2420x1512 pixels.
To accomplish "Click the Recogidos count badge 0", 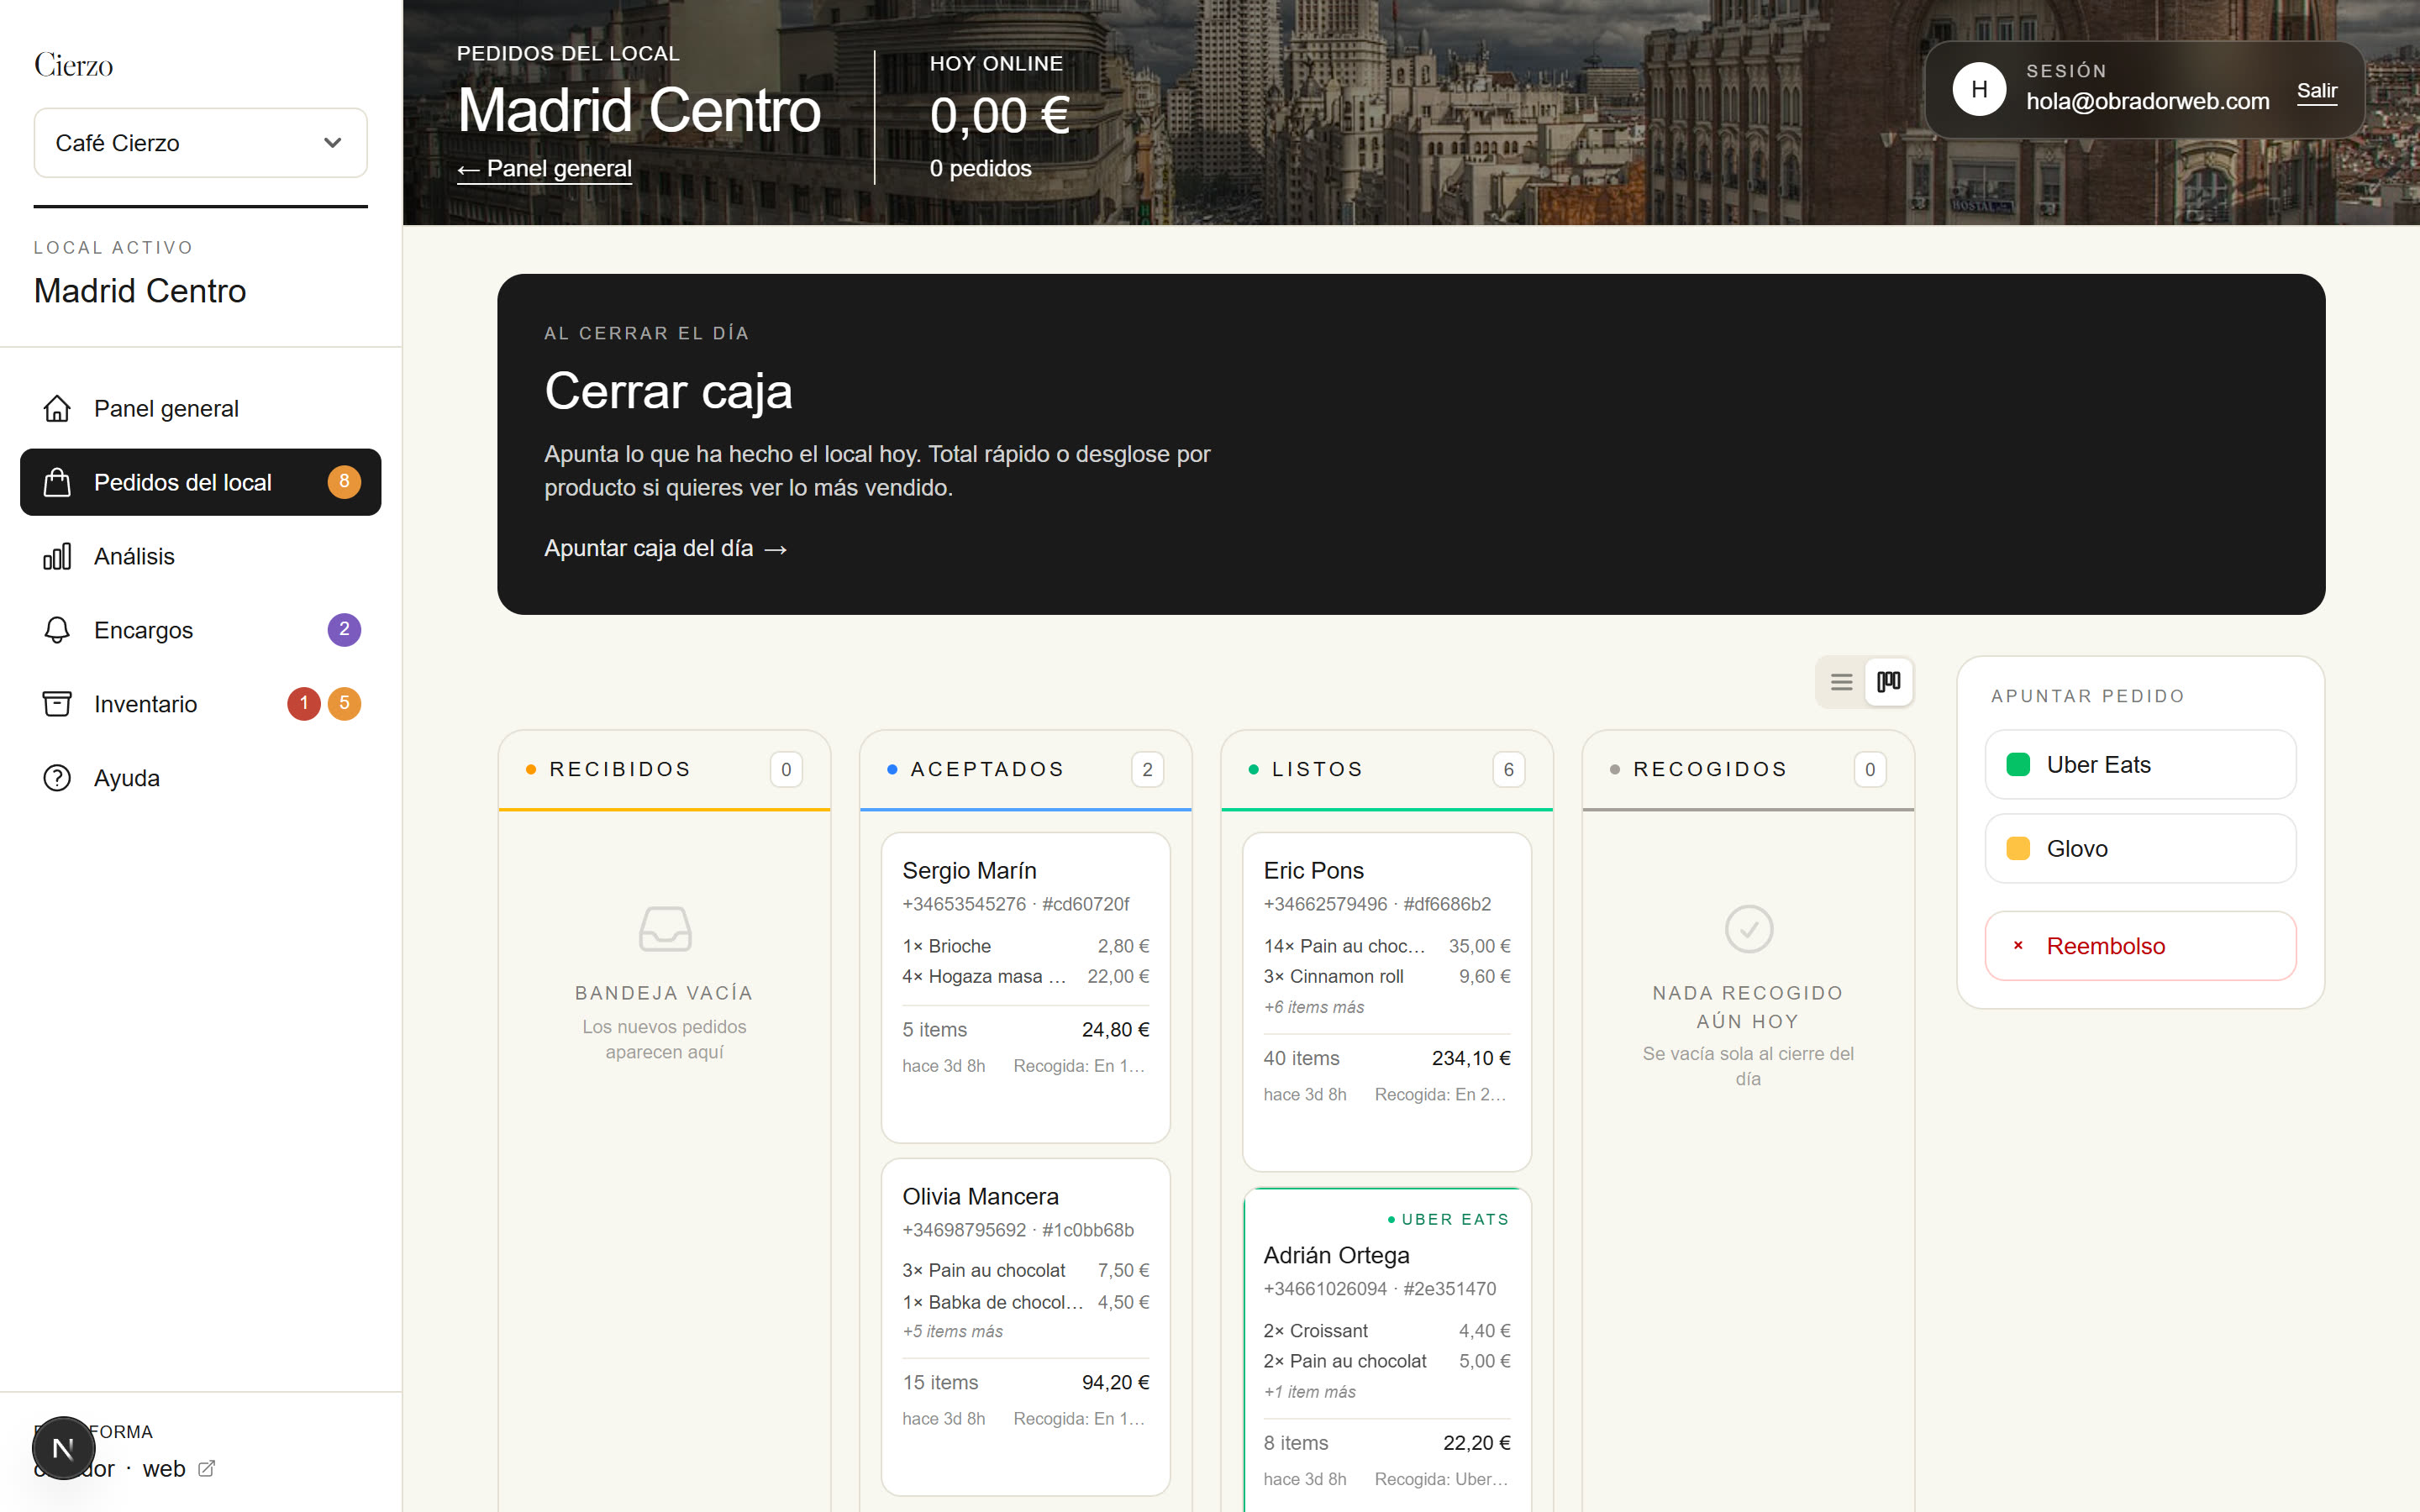I will click(1869, 769).
